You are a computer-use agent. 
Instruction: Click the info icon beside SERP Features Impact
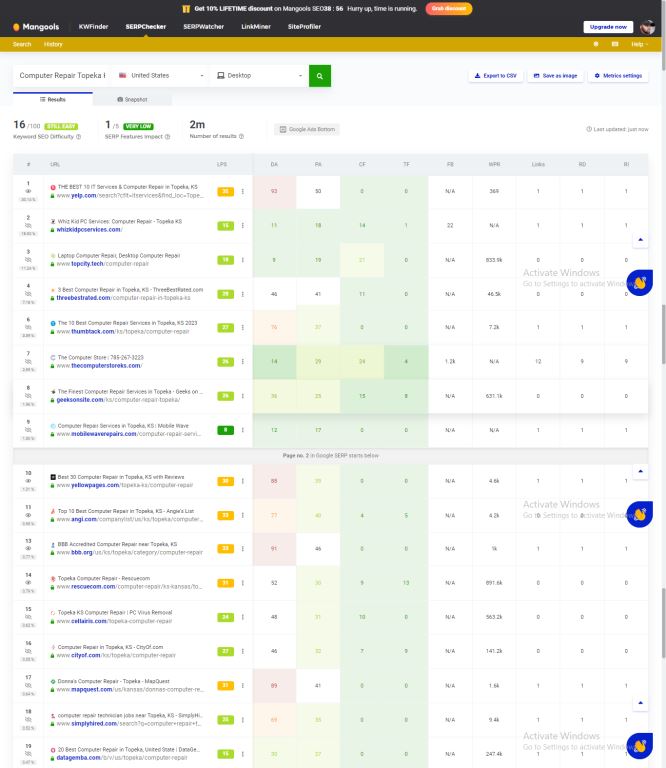pyautogui.click(x=167, y=137)
